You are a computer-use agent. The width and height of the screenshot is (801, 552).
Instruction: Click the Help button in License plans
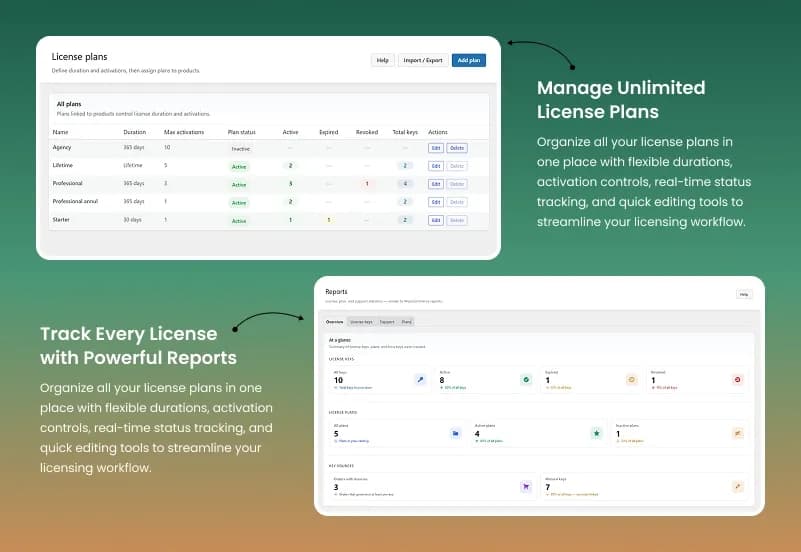pyautogui.click(x=383, y=60)
